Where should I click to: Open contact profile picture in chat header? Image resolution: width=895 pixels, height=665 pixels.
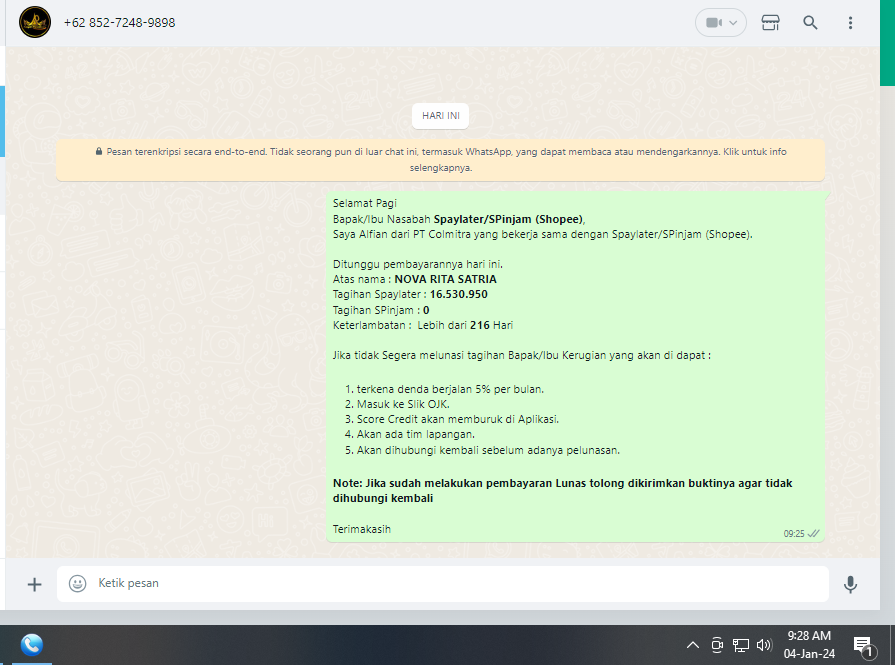(35, 22)
